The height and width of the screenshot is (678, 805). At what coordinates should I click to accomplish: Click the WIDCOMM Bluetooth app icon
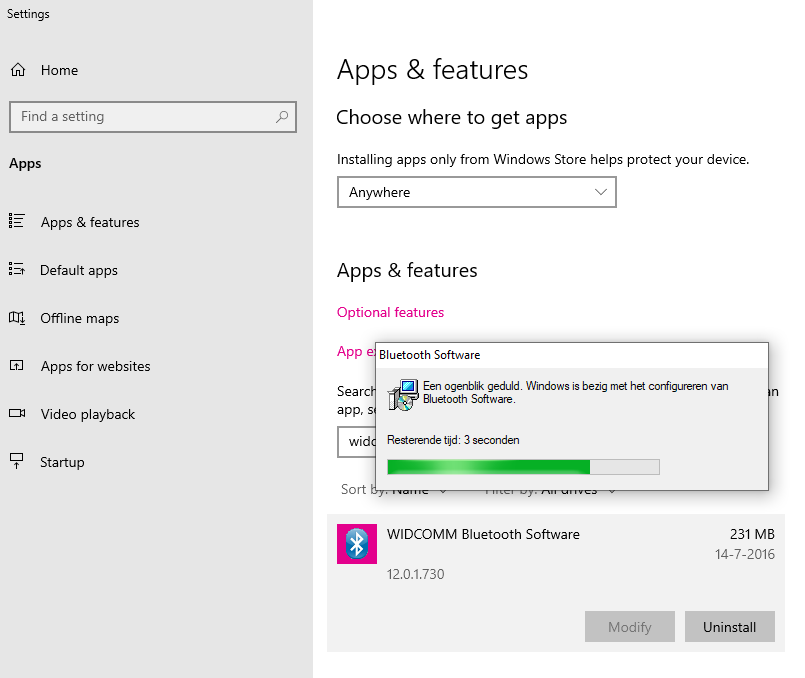[357, 544]
